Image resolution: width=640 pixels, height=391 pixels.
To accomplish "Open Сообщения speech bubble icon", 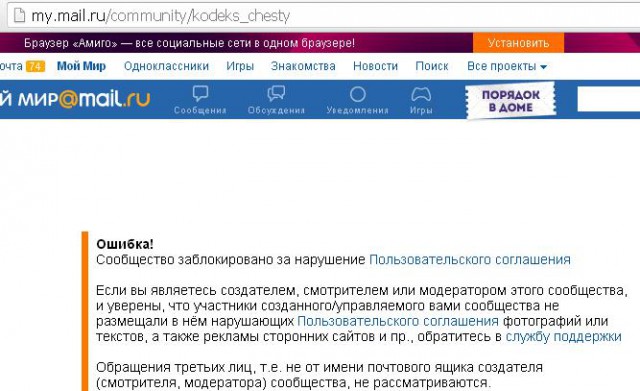I will (x=200, y=93).
